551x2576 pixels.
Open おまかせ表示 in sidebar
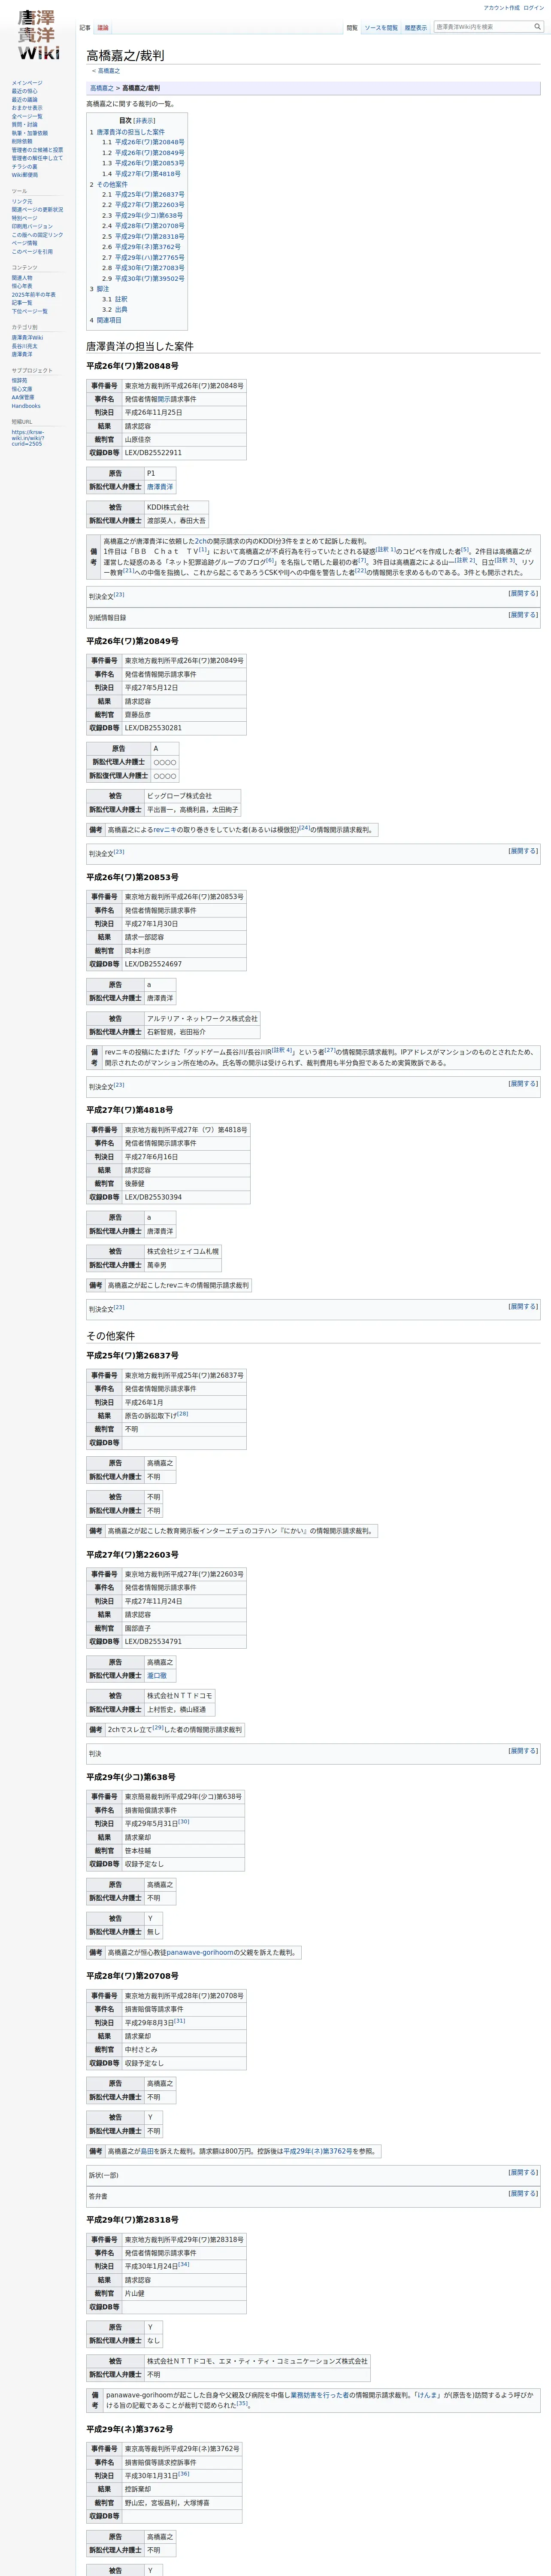(27, 108)
